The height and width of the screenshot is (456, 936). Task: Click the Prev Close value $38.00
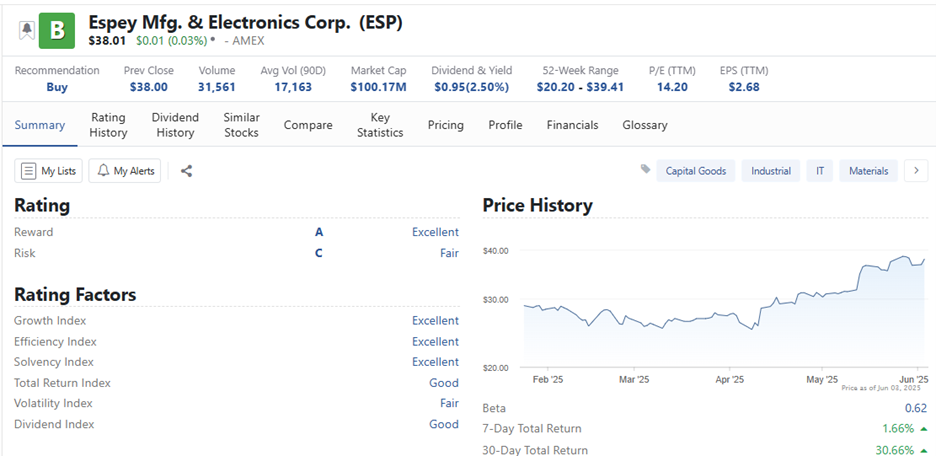click(x=149, y=87)
